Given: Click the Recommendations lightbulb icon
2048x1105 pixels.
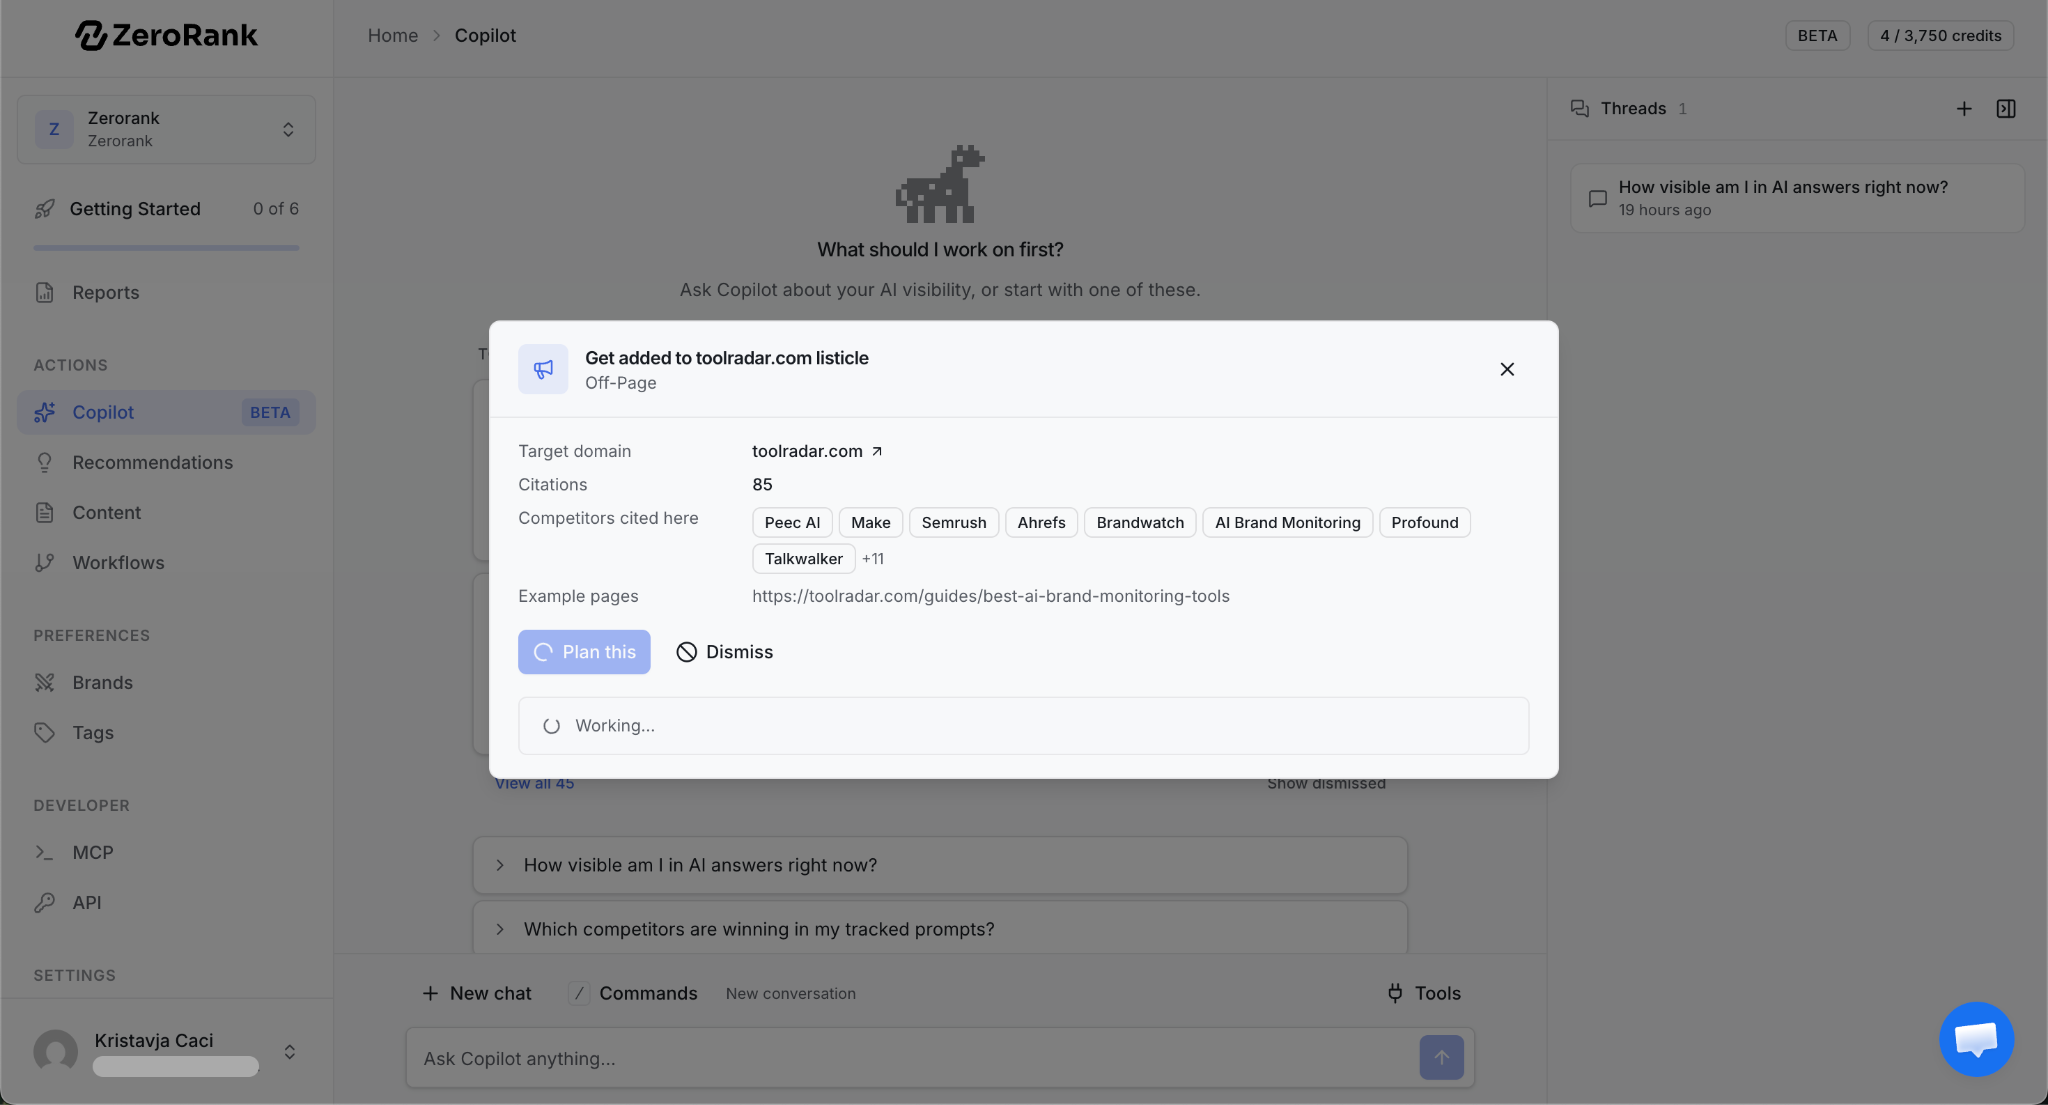Looking at the screenshot, I should point(44,463).
